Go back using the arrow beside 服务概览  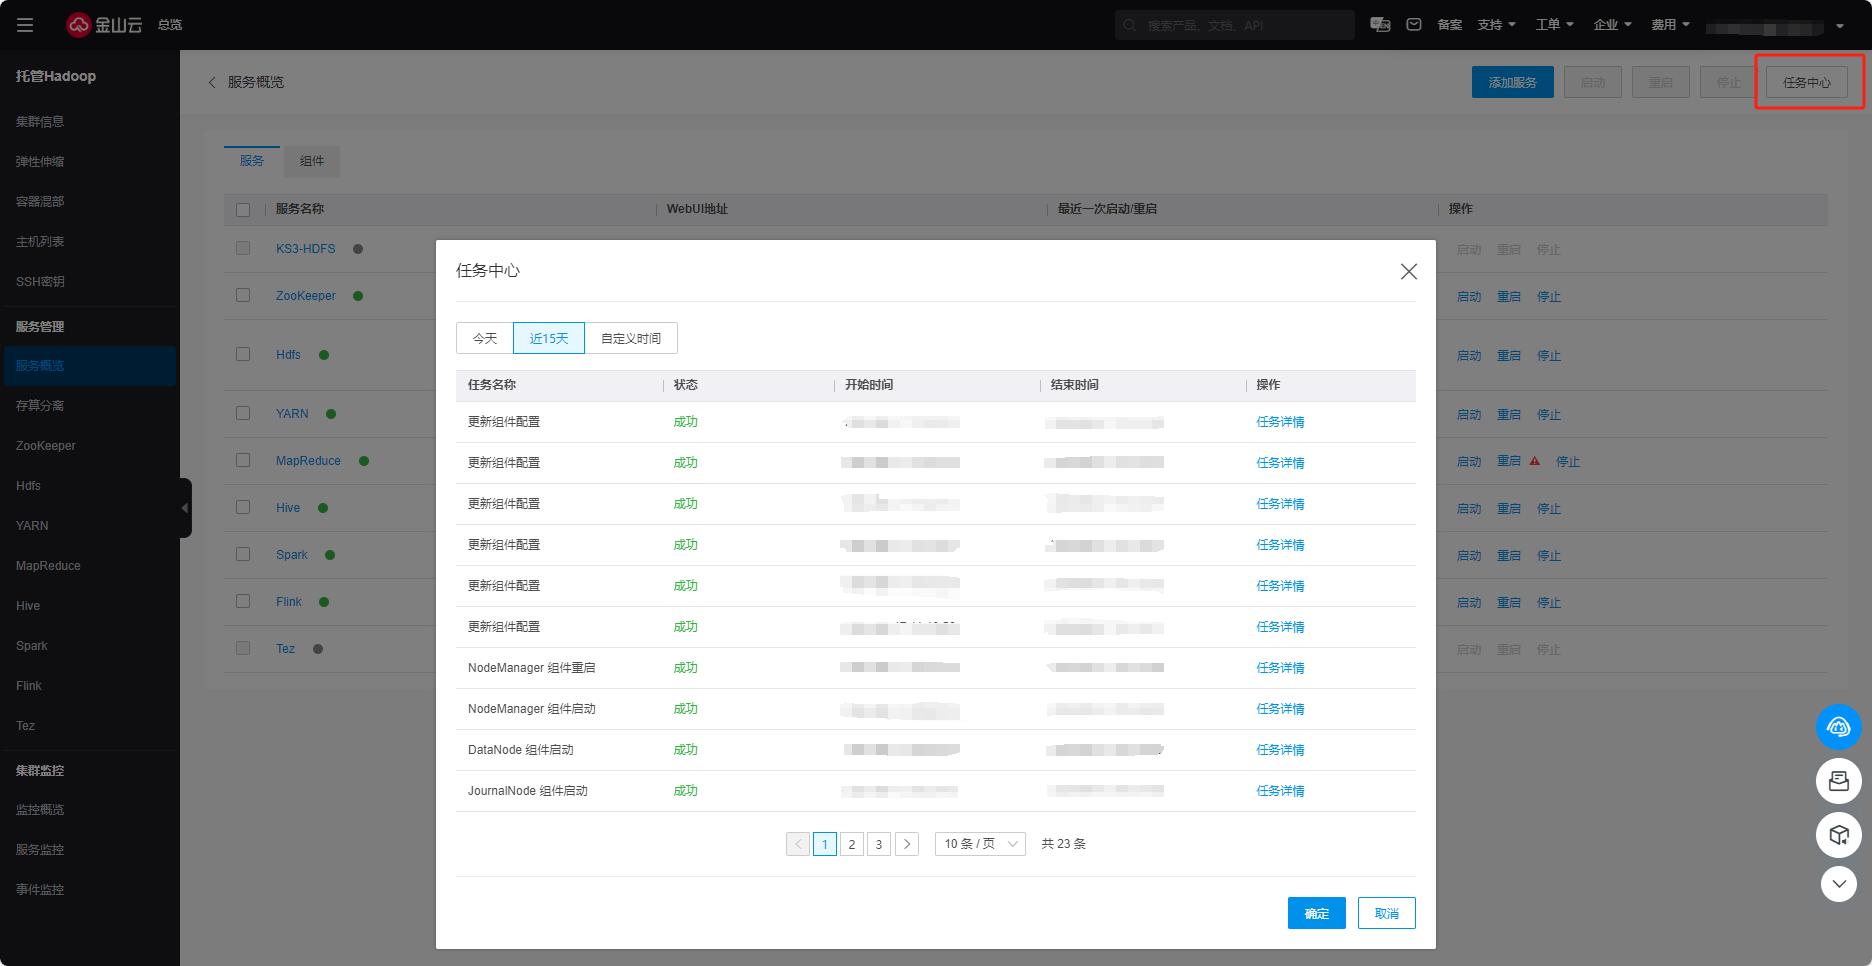212,82
